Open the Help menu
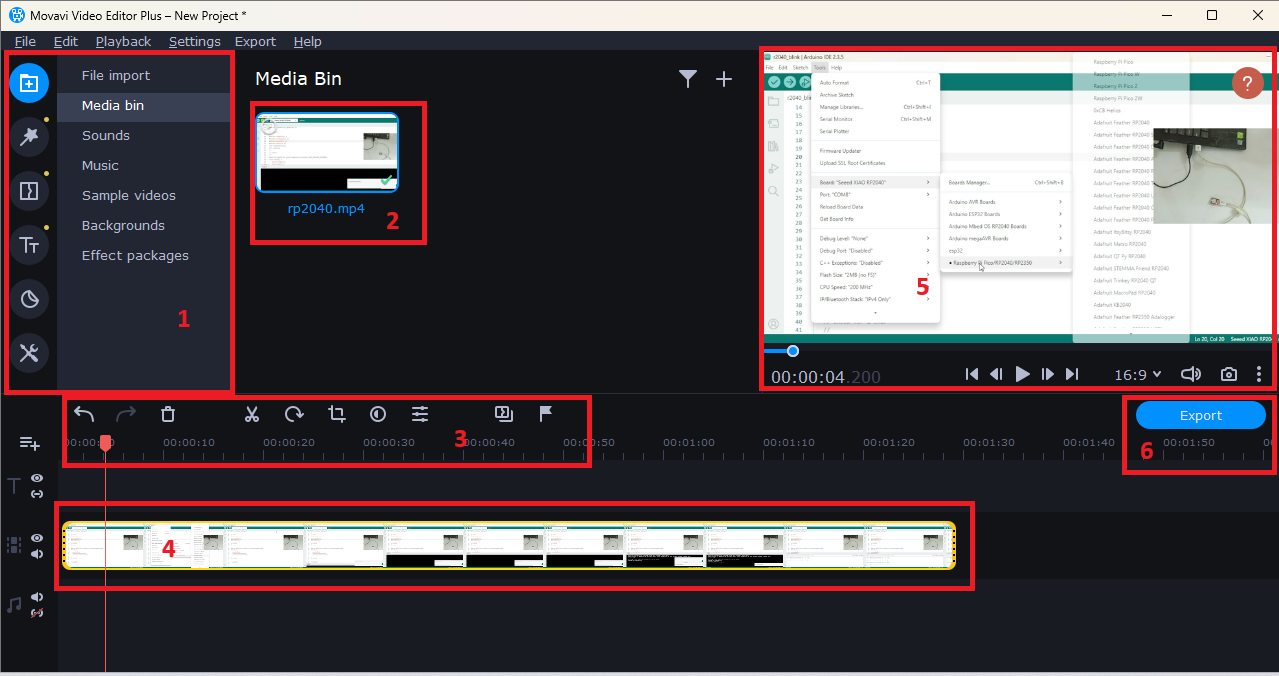 click(x=308, y=41)
